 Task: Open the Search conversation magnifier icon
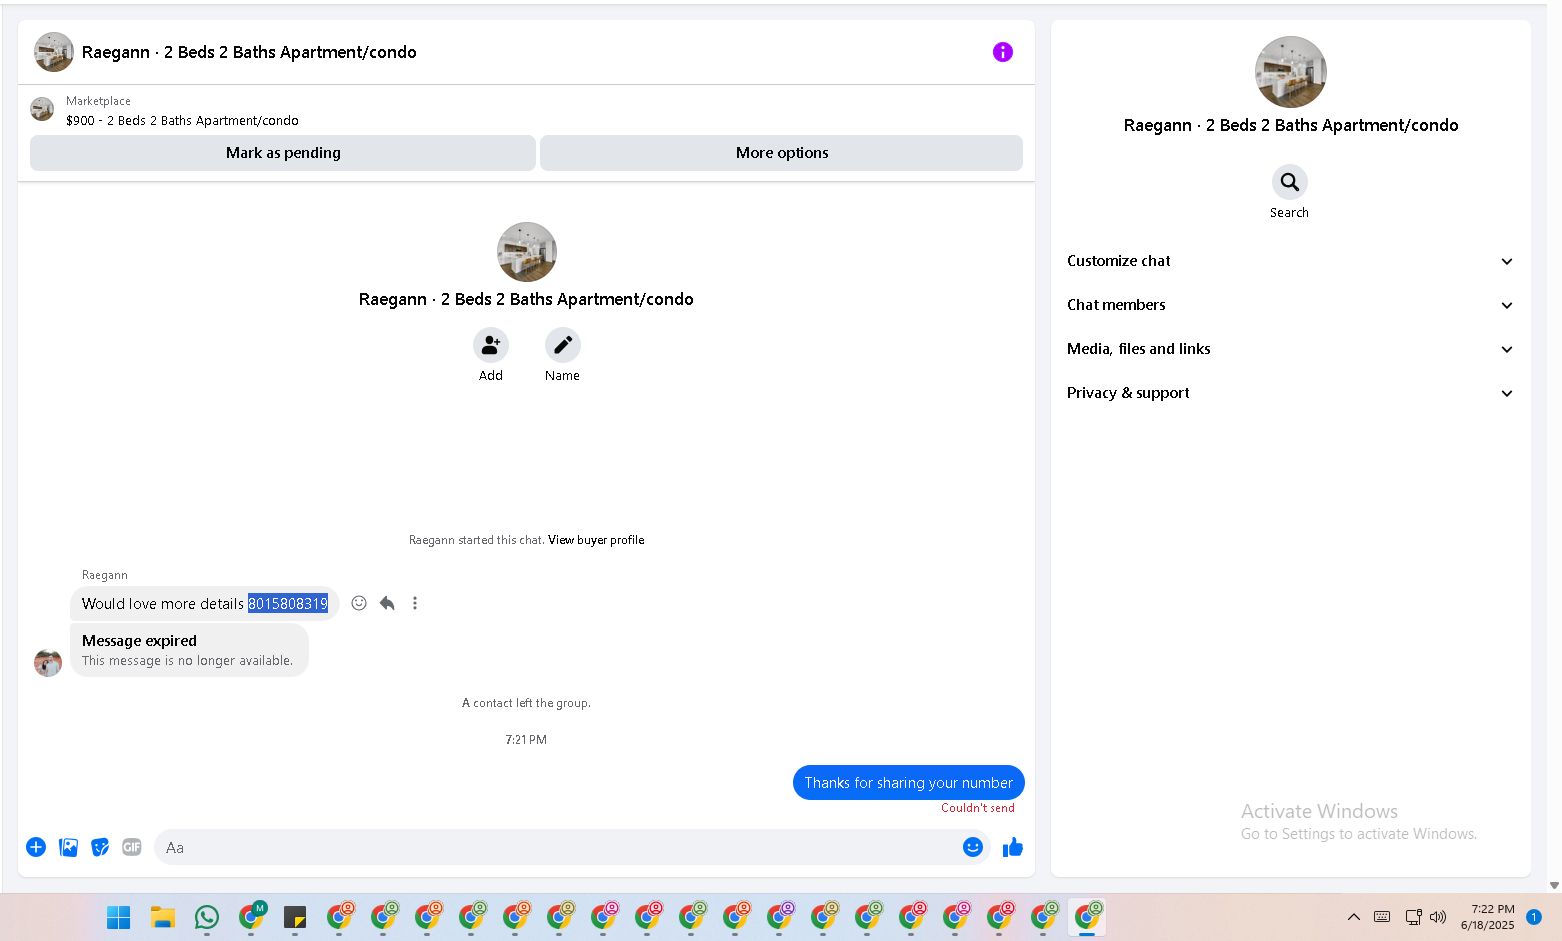1290,182
